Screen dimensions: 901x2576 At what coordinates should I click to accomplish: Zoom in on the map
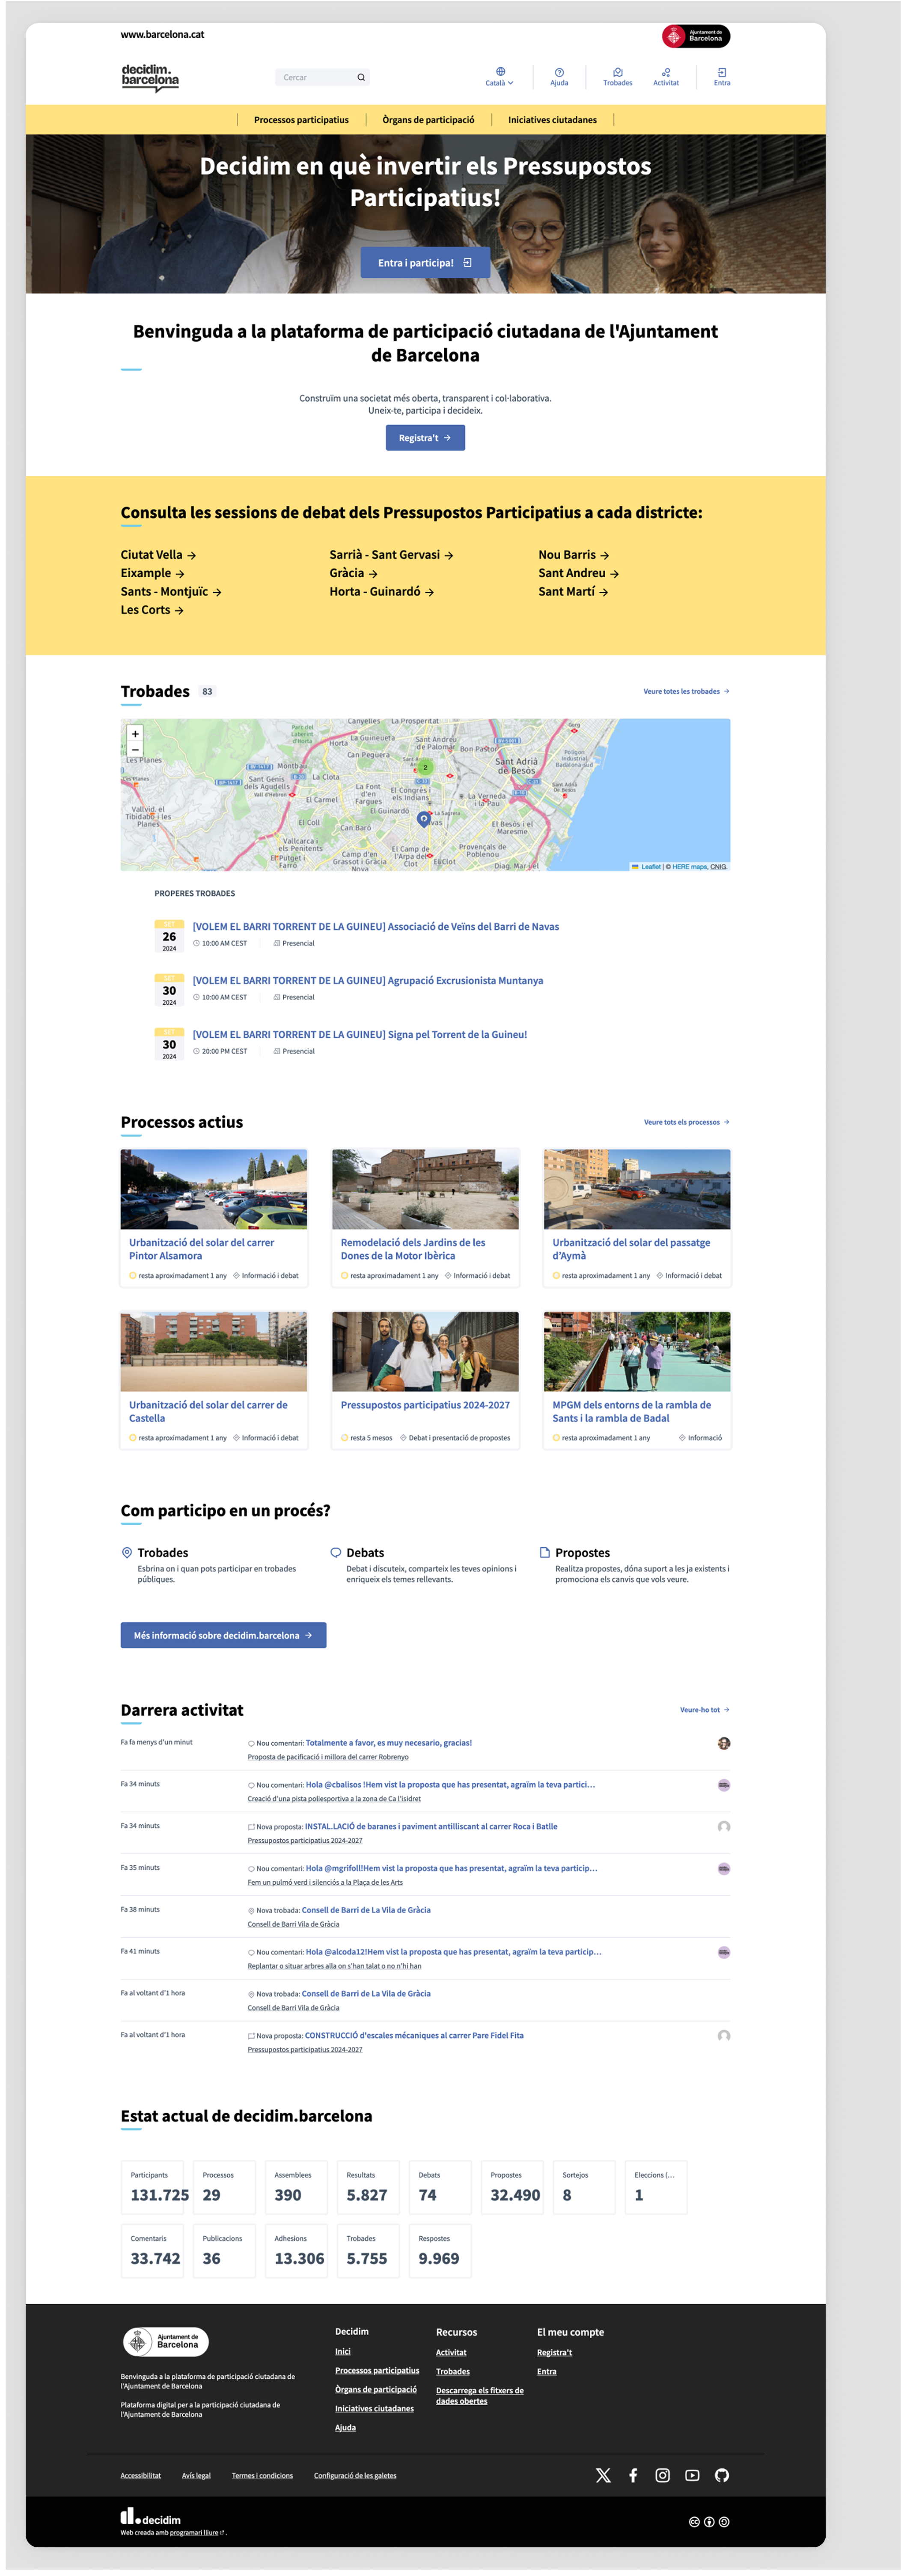135,734
